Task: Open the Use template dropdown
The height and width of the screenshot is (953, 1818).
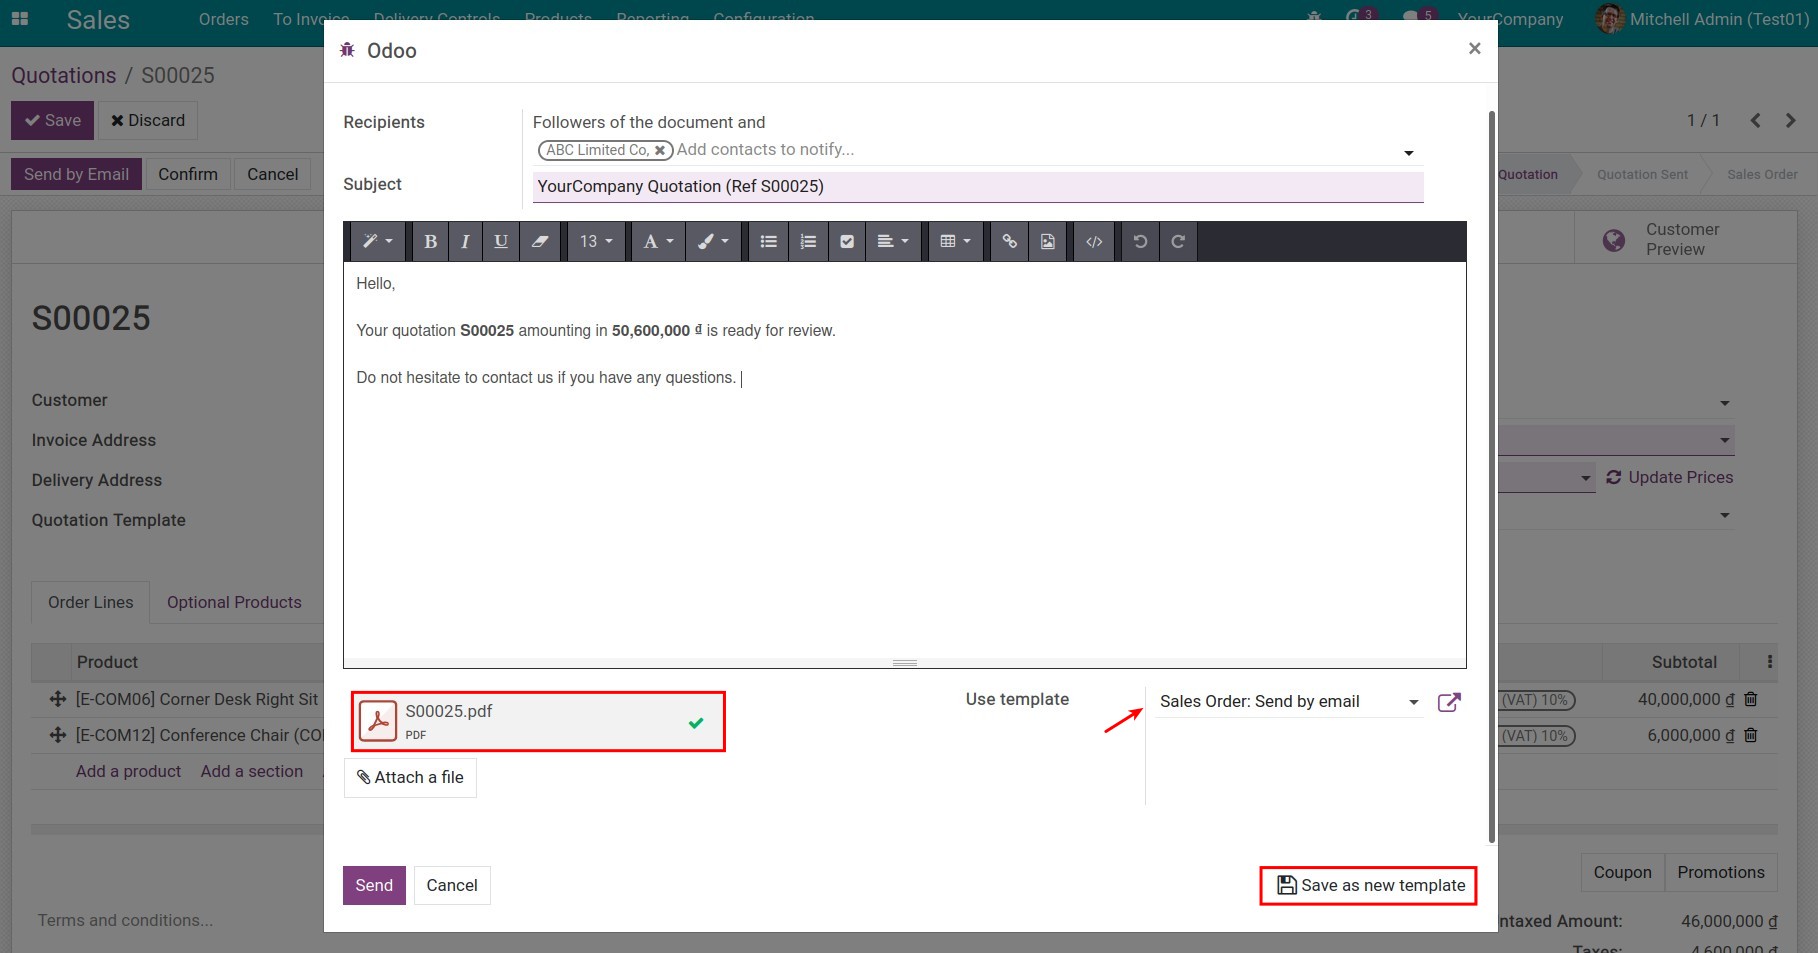Action: (1289, 701)
